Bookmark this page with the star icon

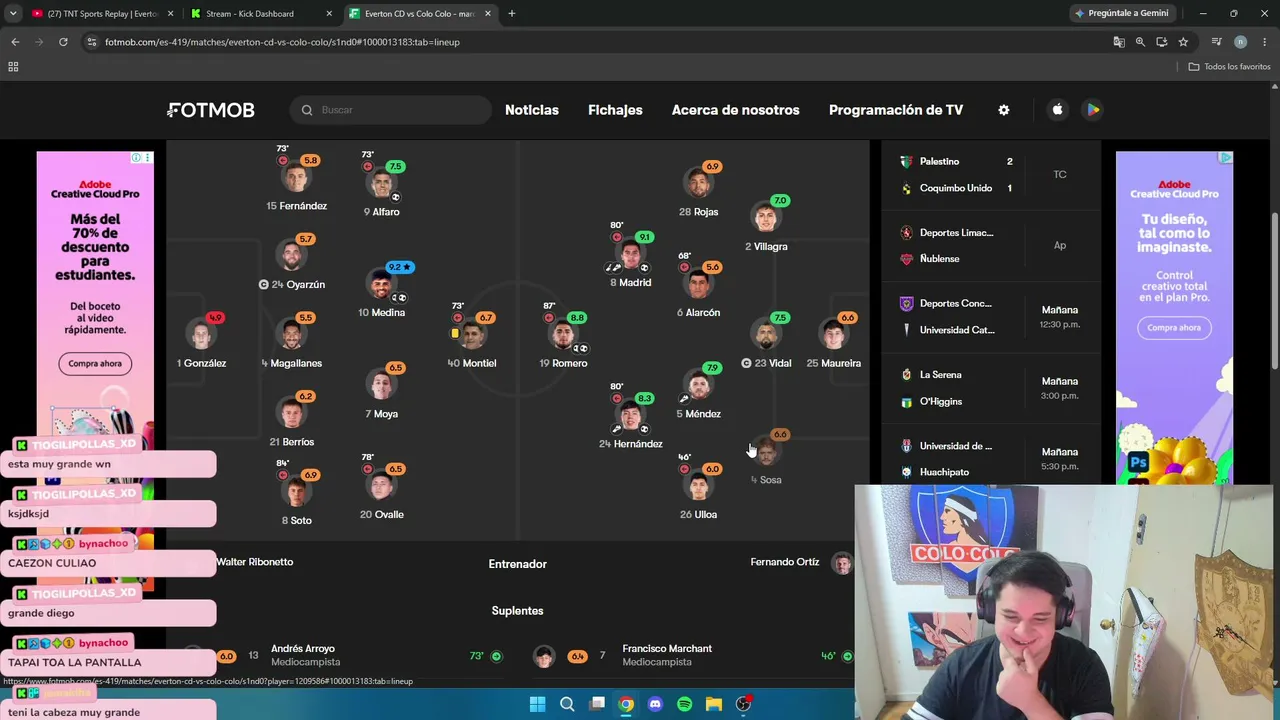(x=1183, y=42)
